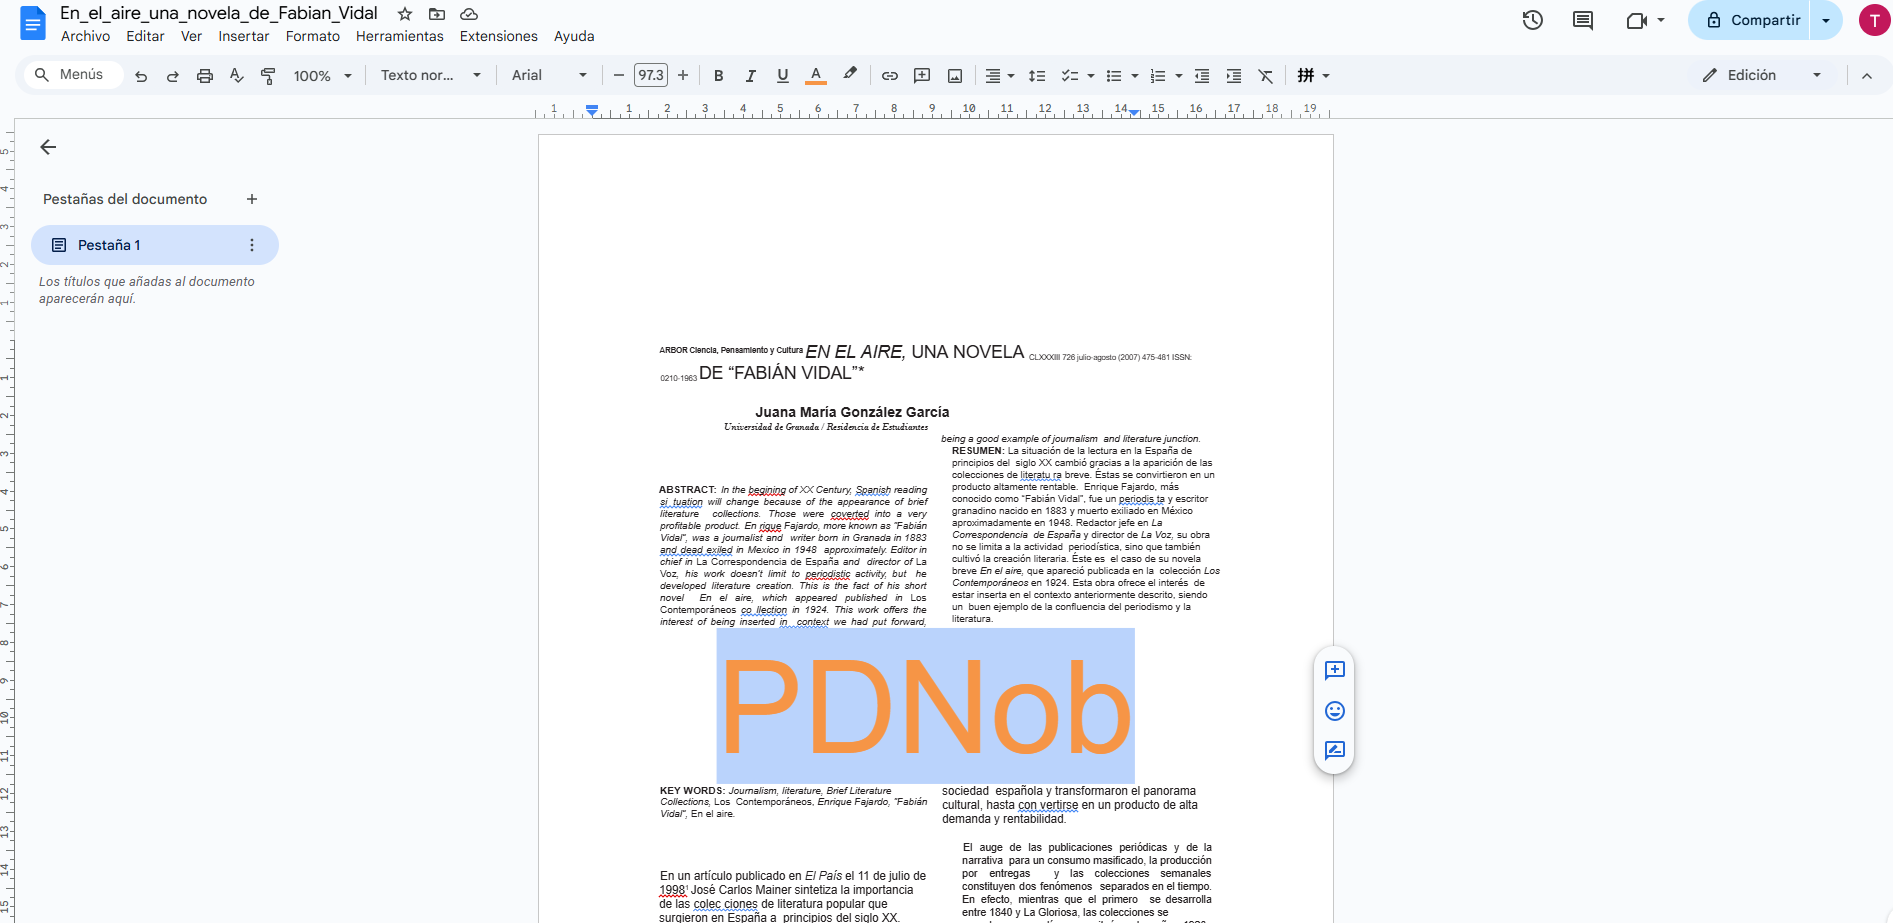Add a new document tab

(252, 199)
